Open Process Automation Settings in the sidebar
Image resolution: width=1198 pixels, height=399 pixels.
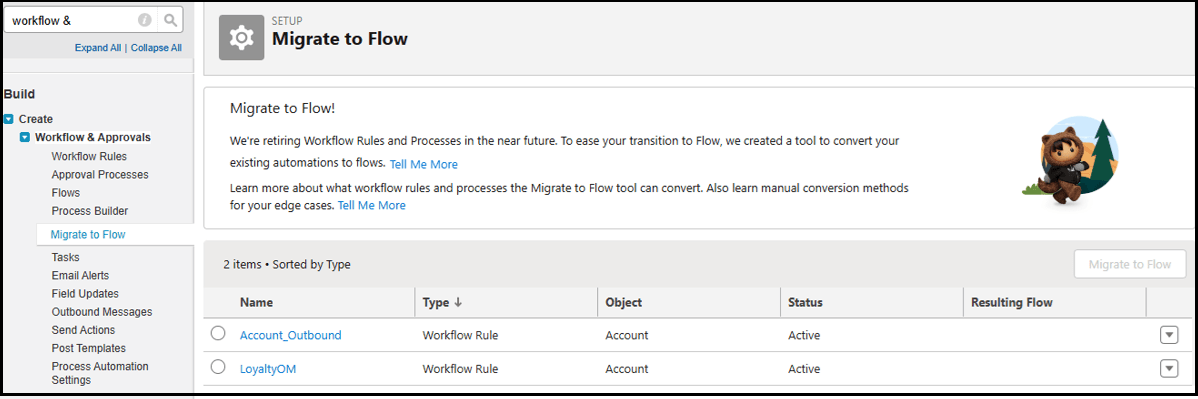pyautogui.click(x=100, y=373)
